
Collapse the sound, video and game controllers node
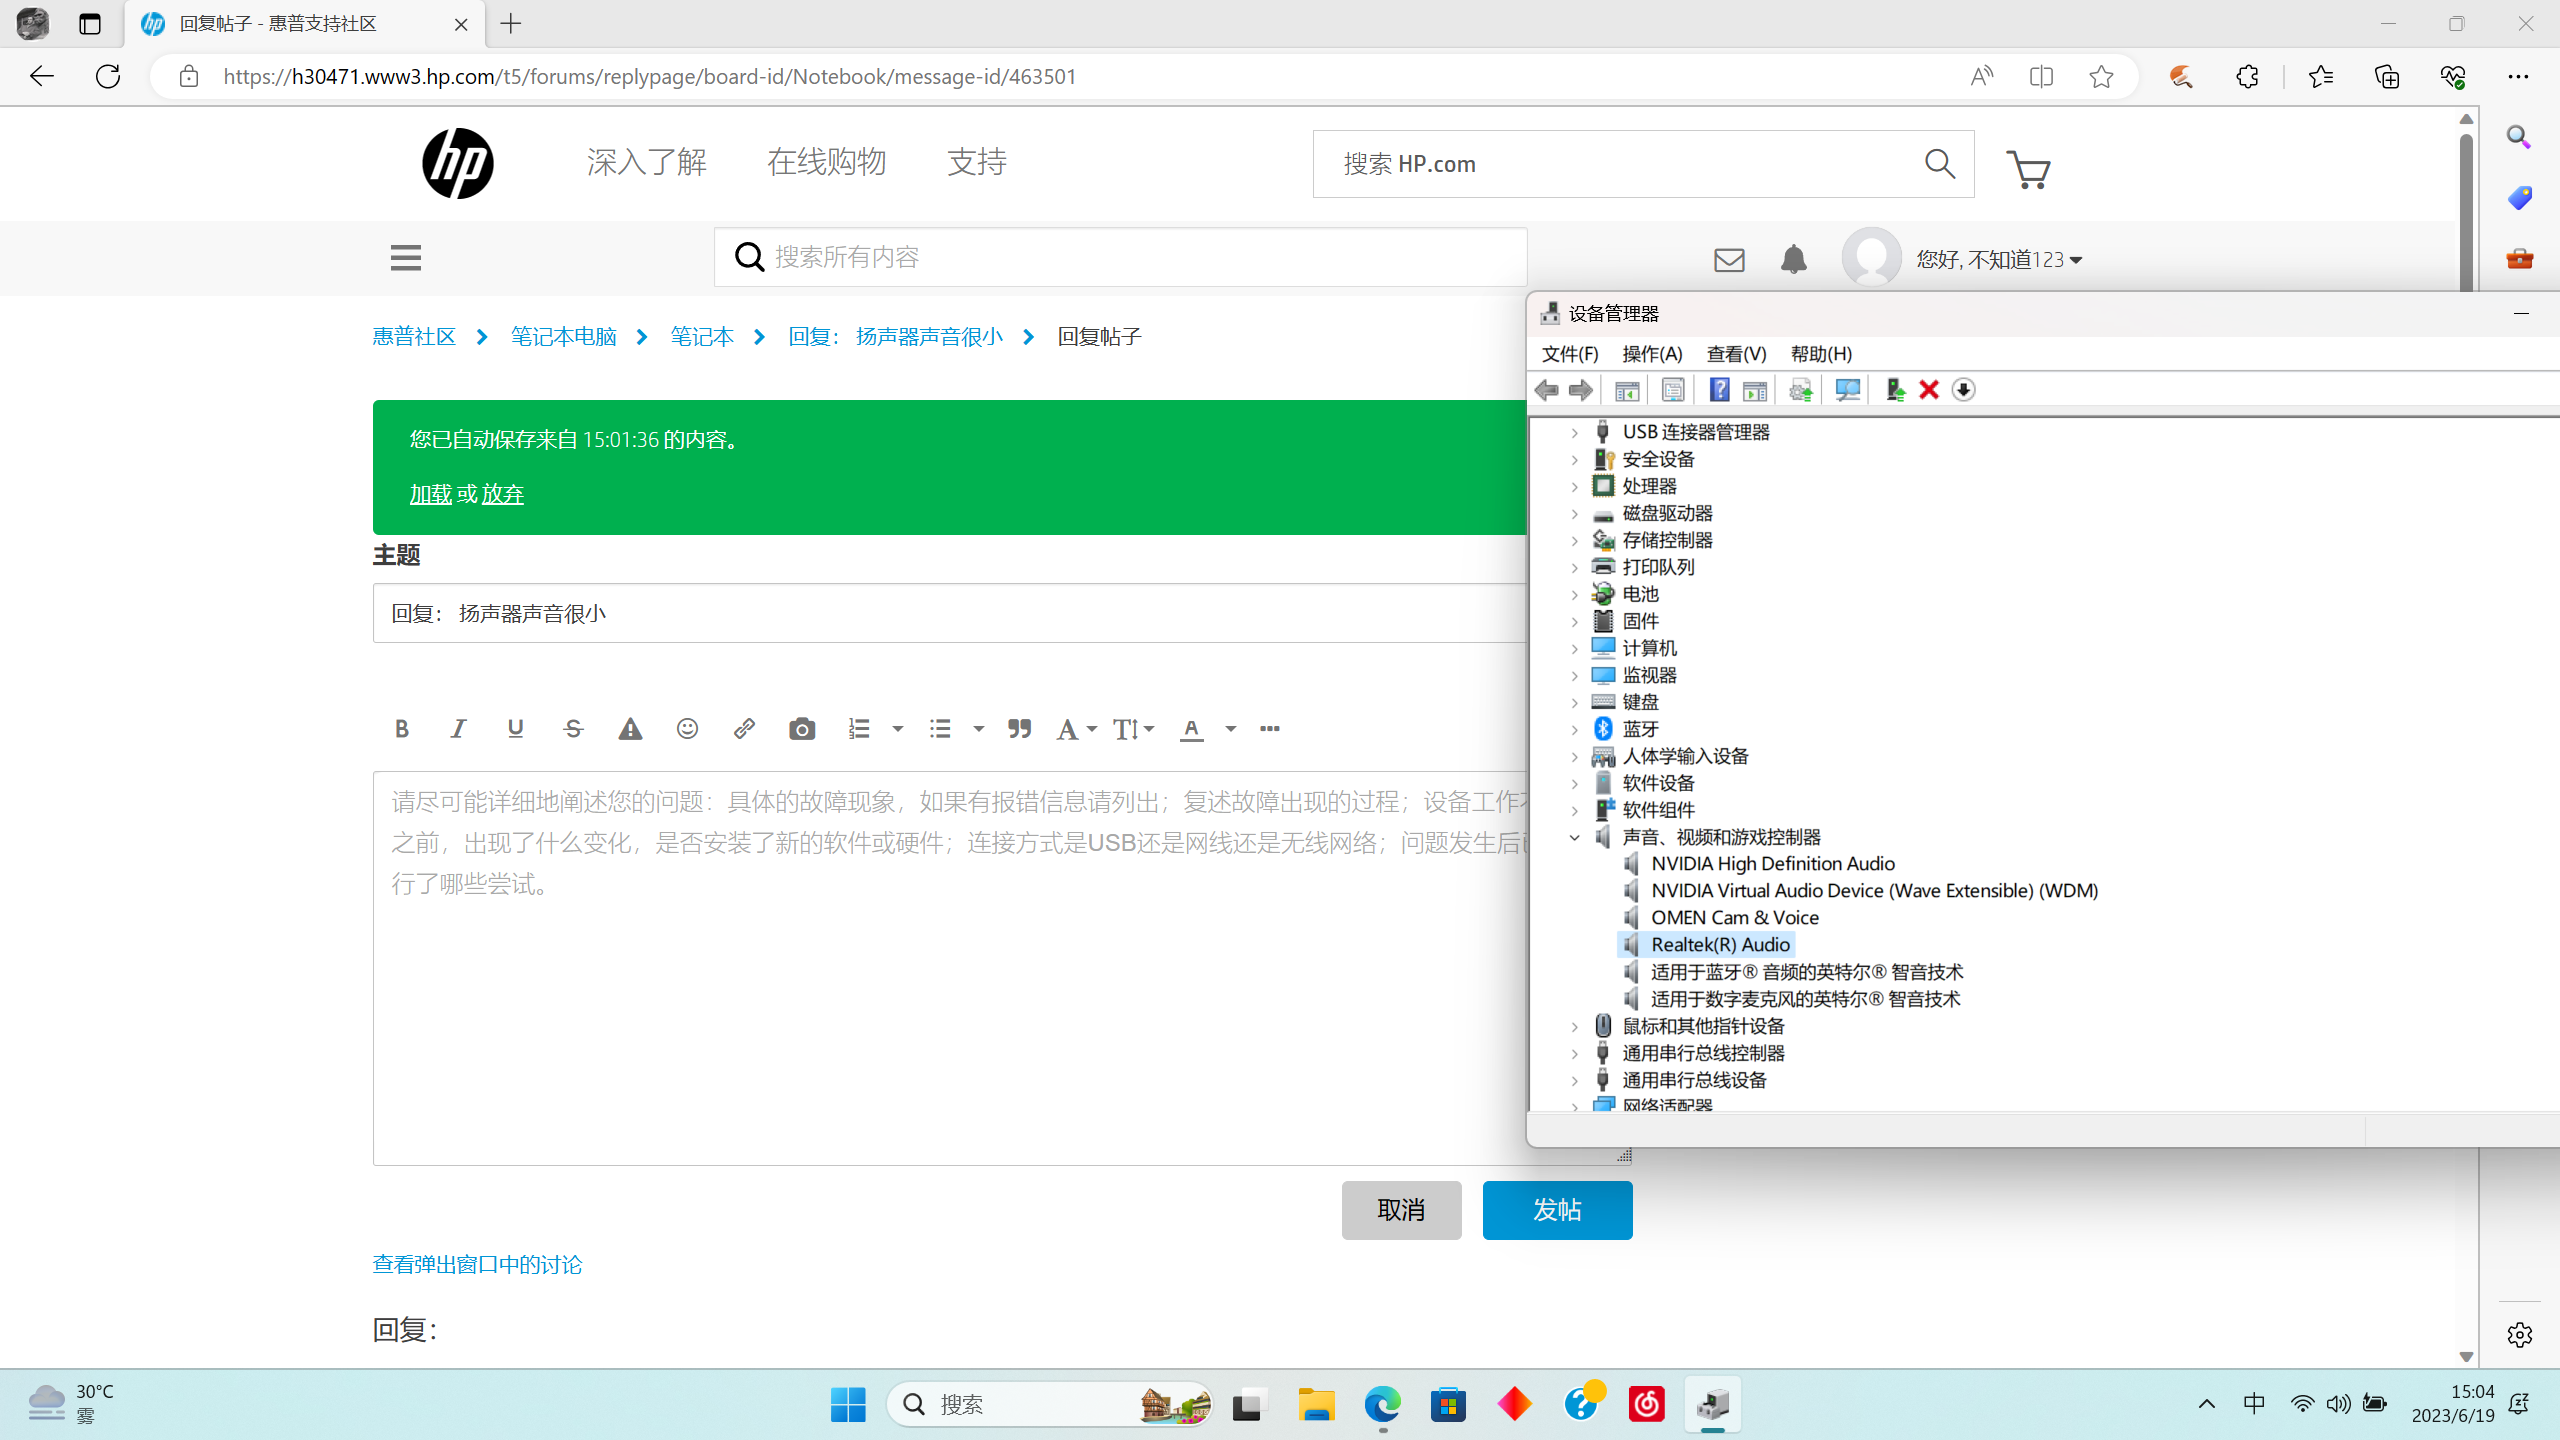point(1575,838)
